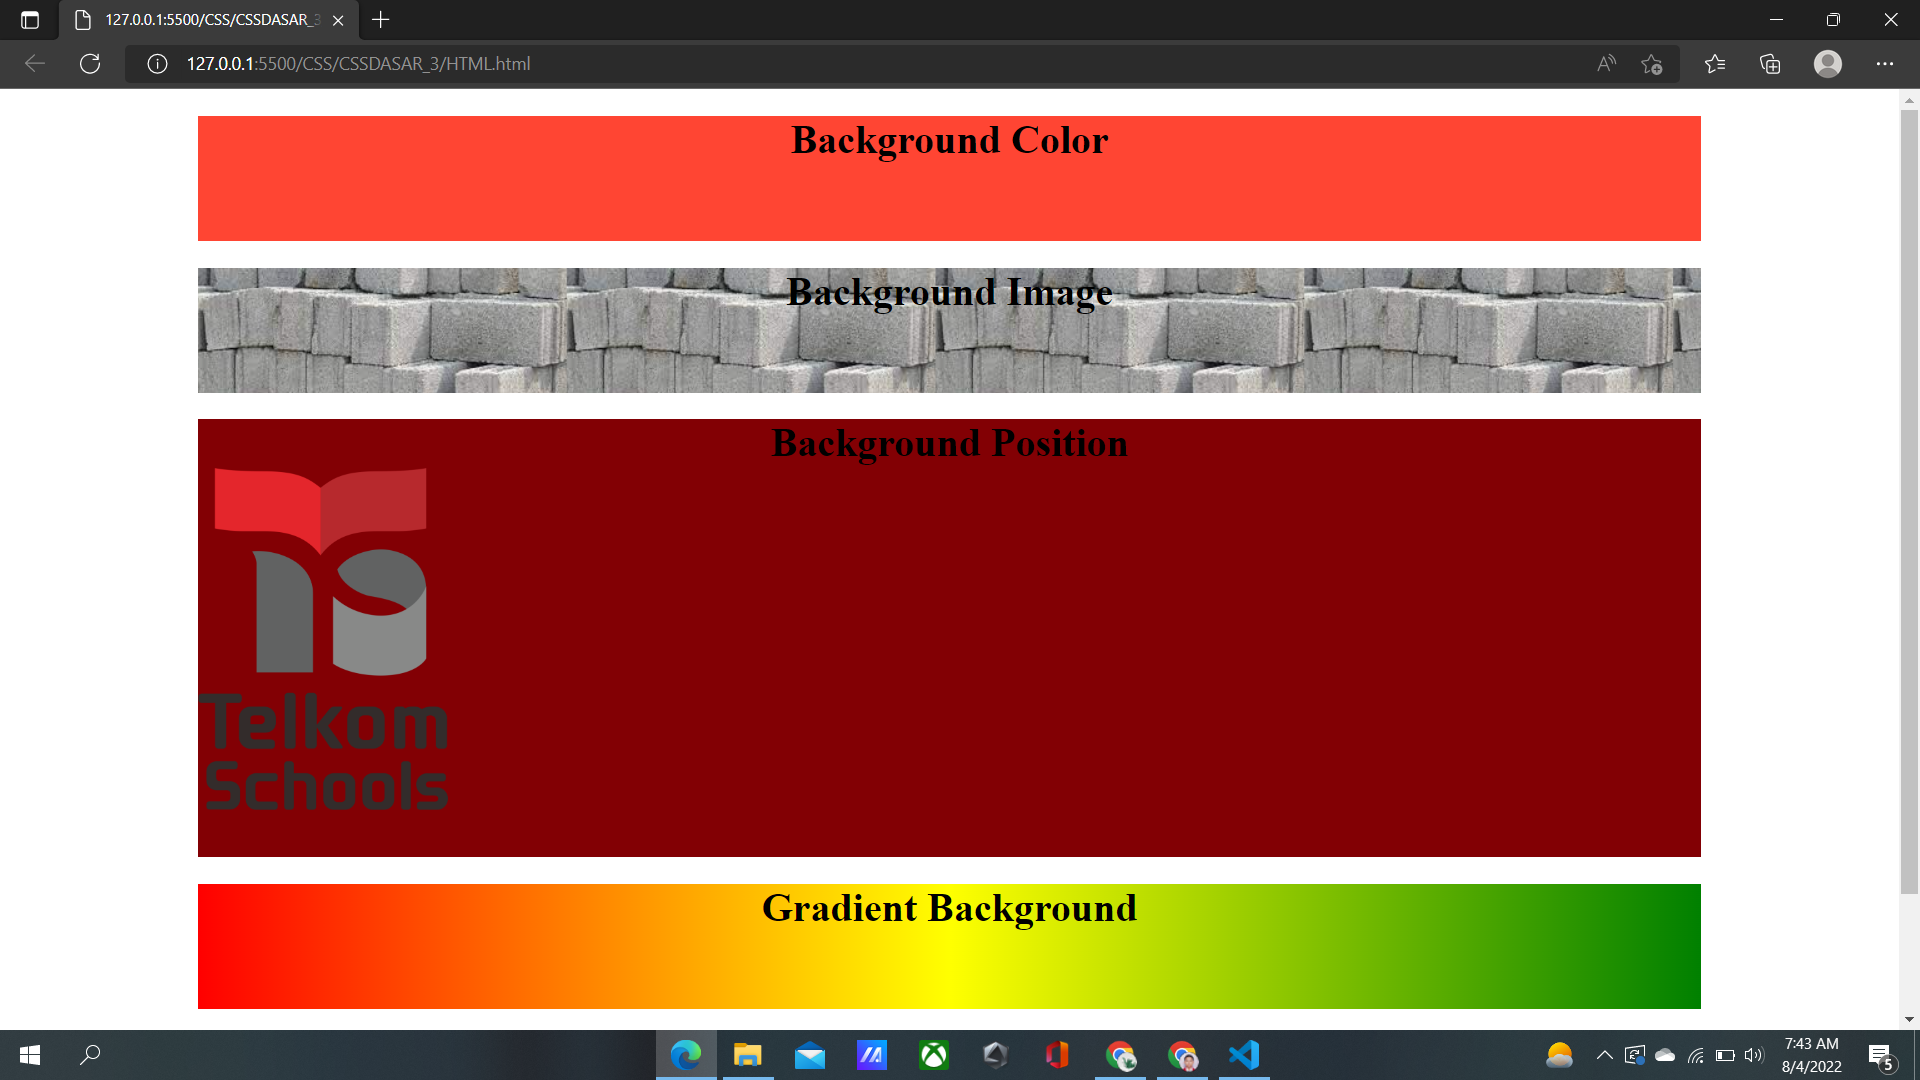Launch Visual Studio Code from the taskbar
The width and height of the screenshot is (1920, 1080).
[x=1242, y=1055]
